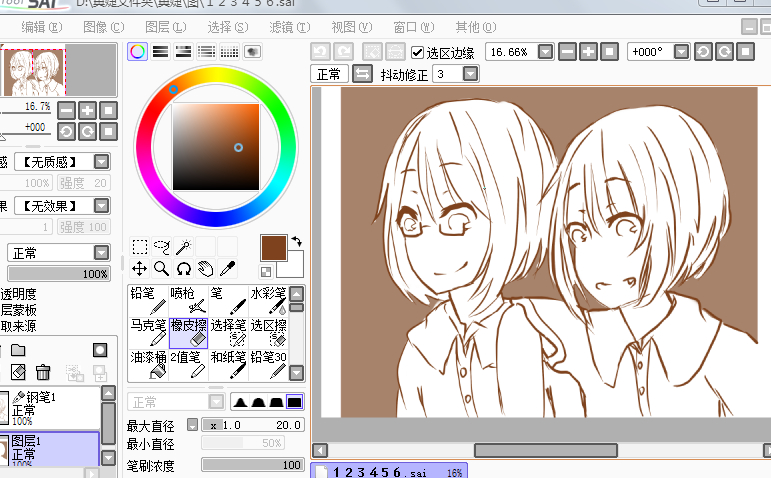The image size is (771, 478).
Task: Open the 视图 menu
Action: coord(352,27)
